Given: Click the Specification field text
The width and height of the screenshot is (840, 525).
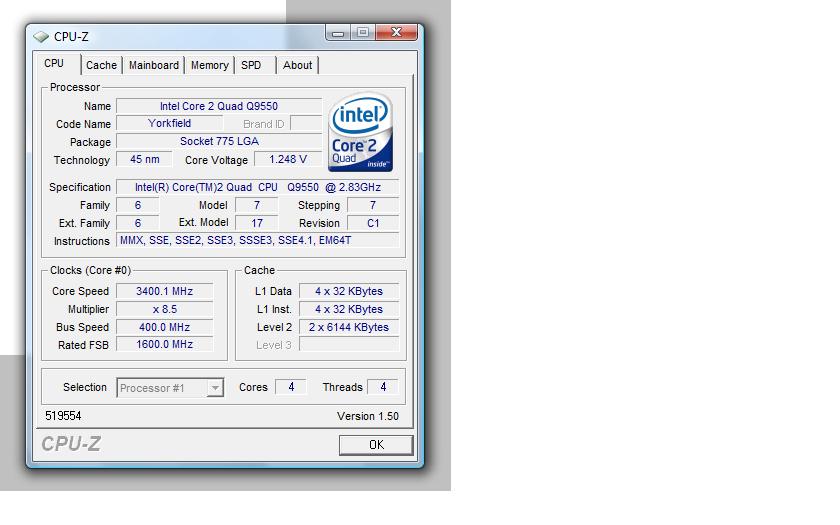Looking at the screenshot, I should click(258, 187).
